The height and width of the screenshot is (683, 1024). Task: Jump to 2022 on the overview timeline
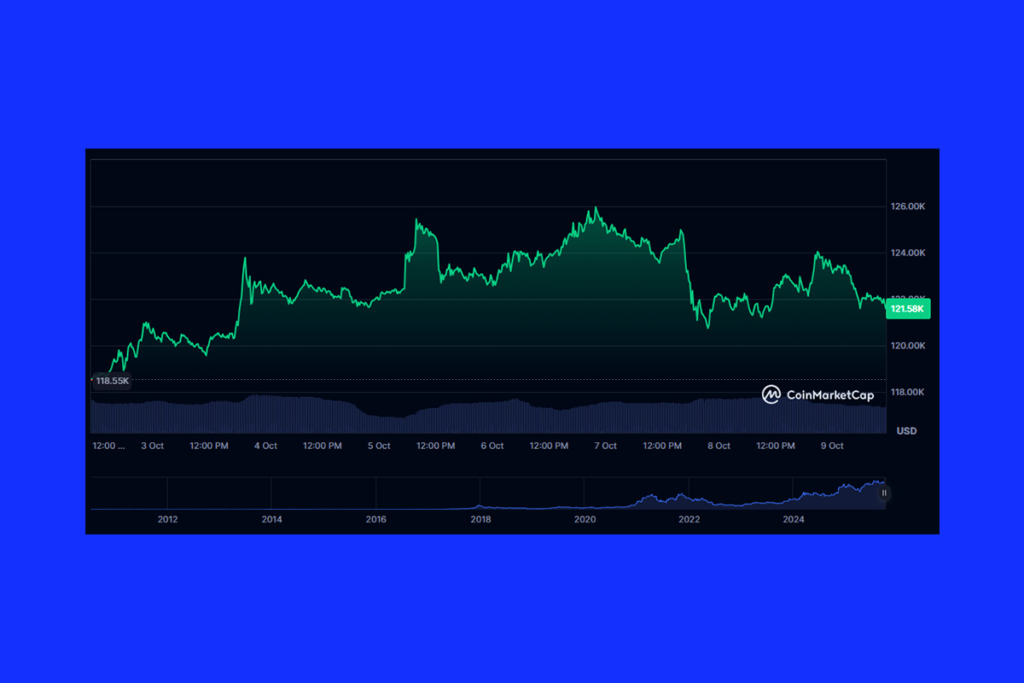pos(689,520)
